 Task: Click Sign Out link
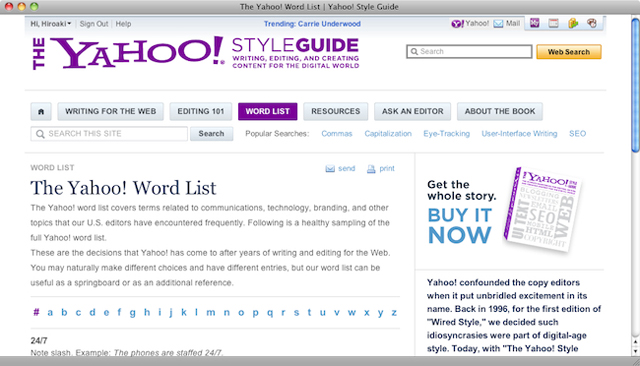pyautogui.click(x=94, y=24)
